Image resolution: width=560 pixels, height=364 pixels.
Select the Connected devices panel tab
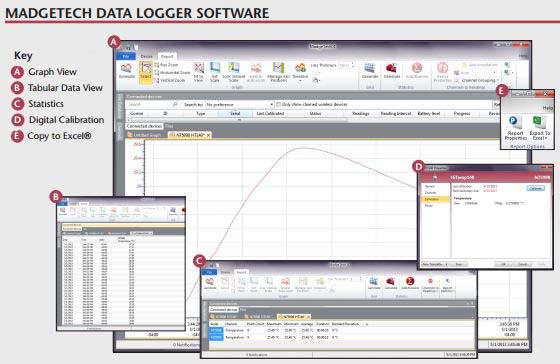pos(144,126)
